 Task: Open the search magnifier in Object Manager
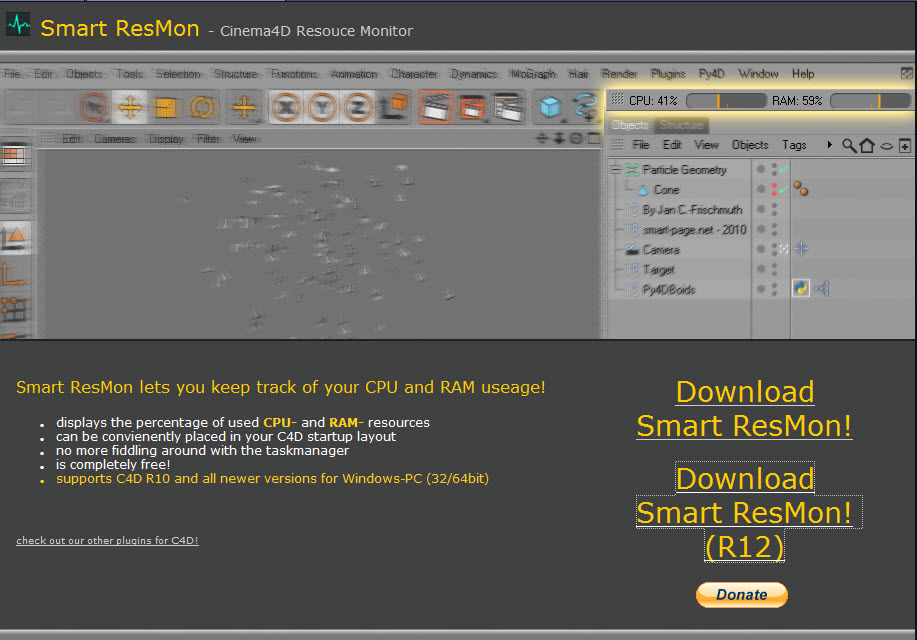(x=849, y=145)
